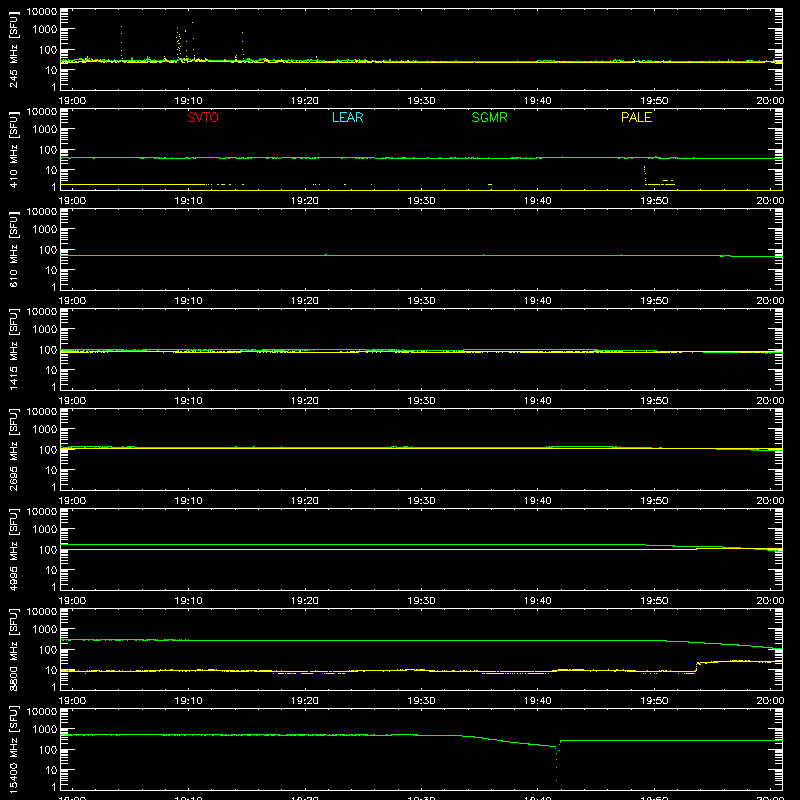800x800 pixels.
Task: Click the 19:30 tick under the 2695 MHz panel
Action: tap(421, 501)
